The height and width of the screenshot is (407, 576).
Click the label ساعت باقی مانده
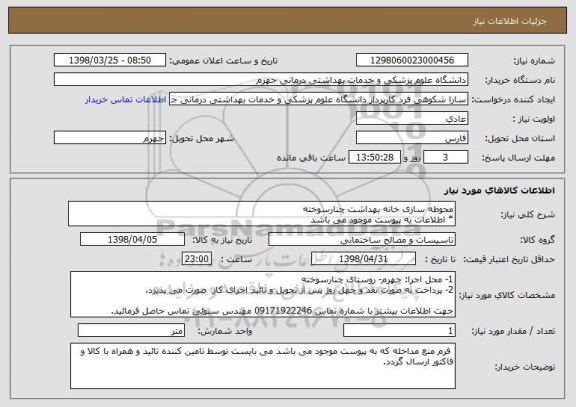(x=311, y=158)
